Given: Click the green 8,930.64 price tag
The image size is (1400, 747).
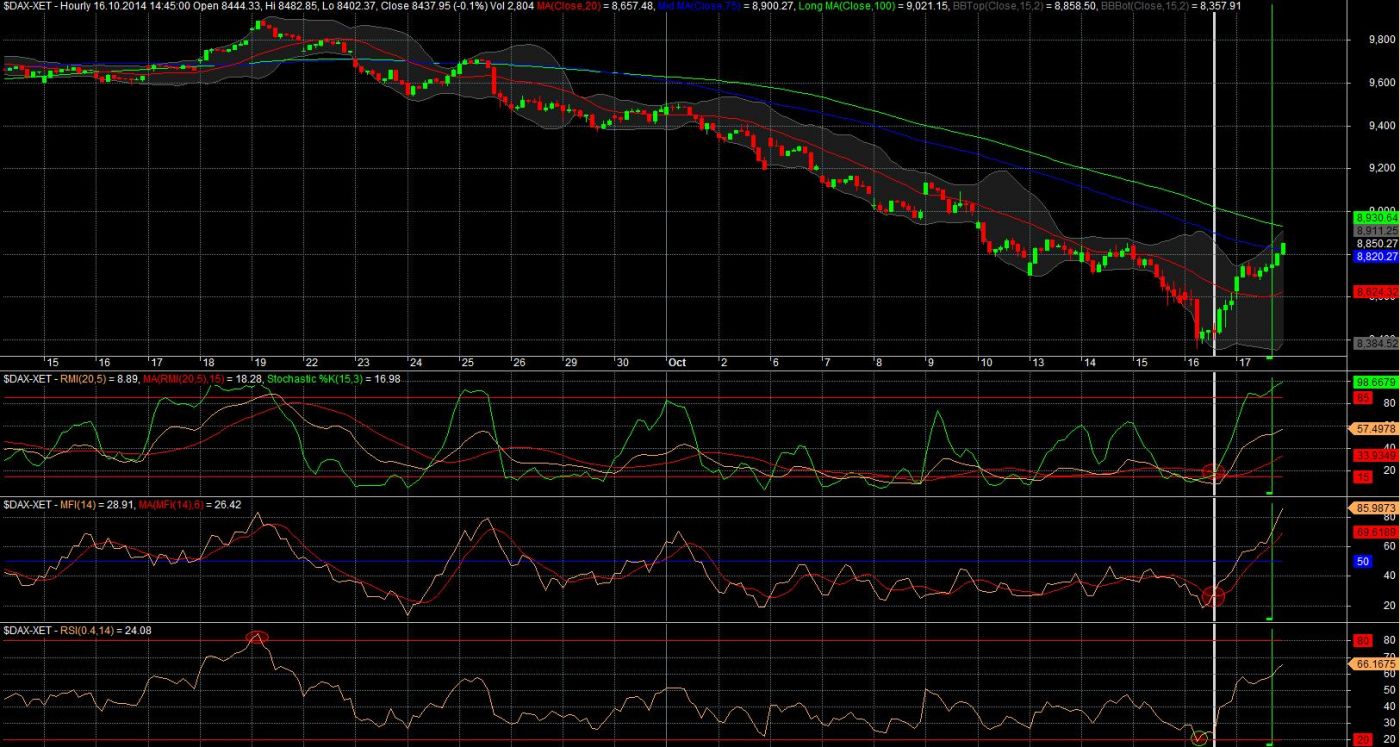Looking at the screenshot, I should click(1375, 217).
